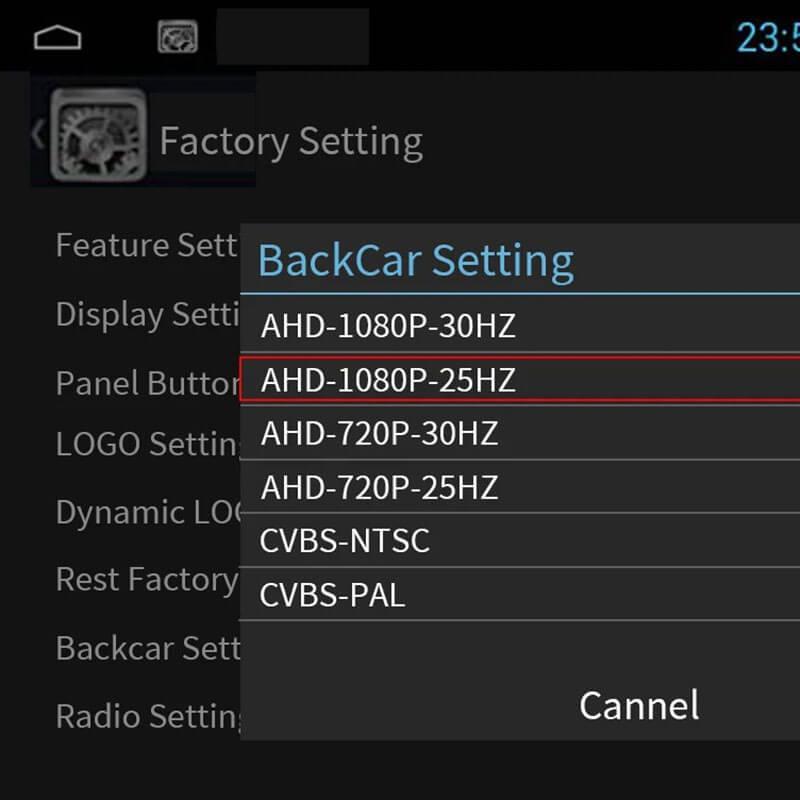Go to Panel Button settings
Viewport: 800px width, 800px height.
146,383
